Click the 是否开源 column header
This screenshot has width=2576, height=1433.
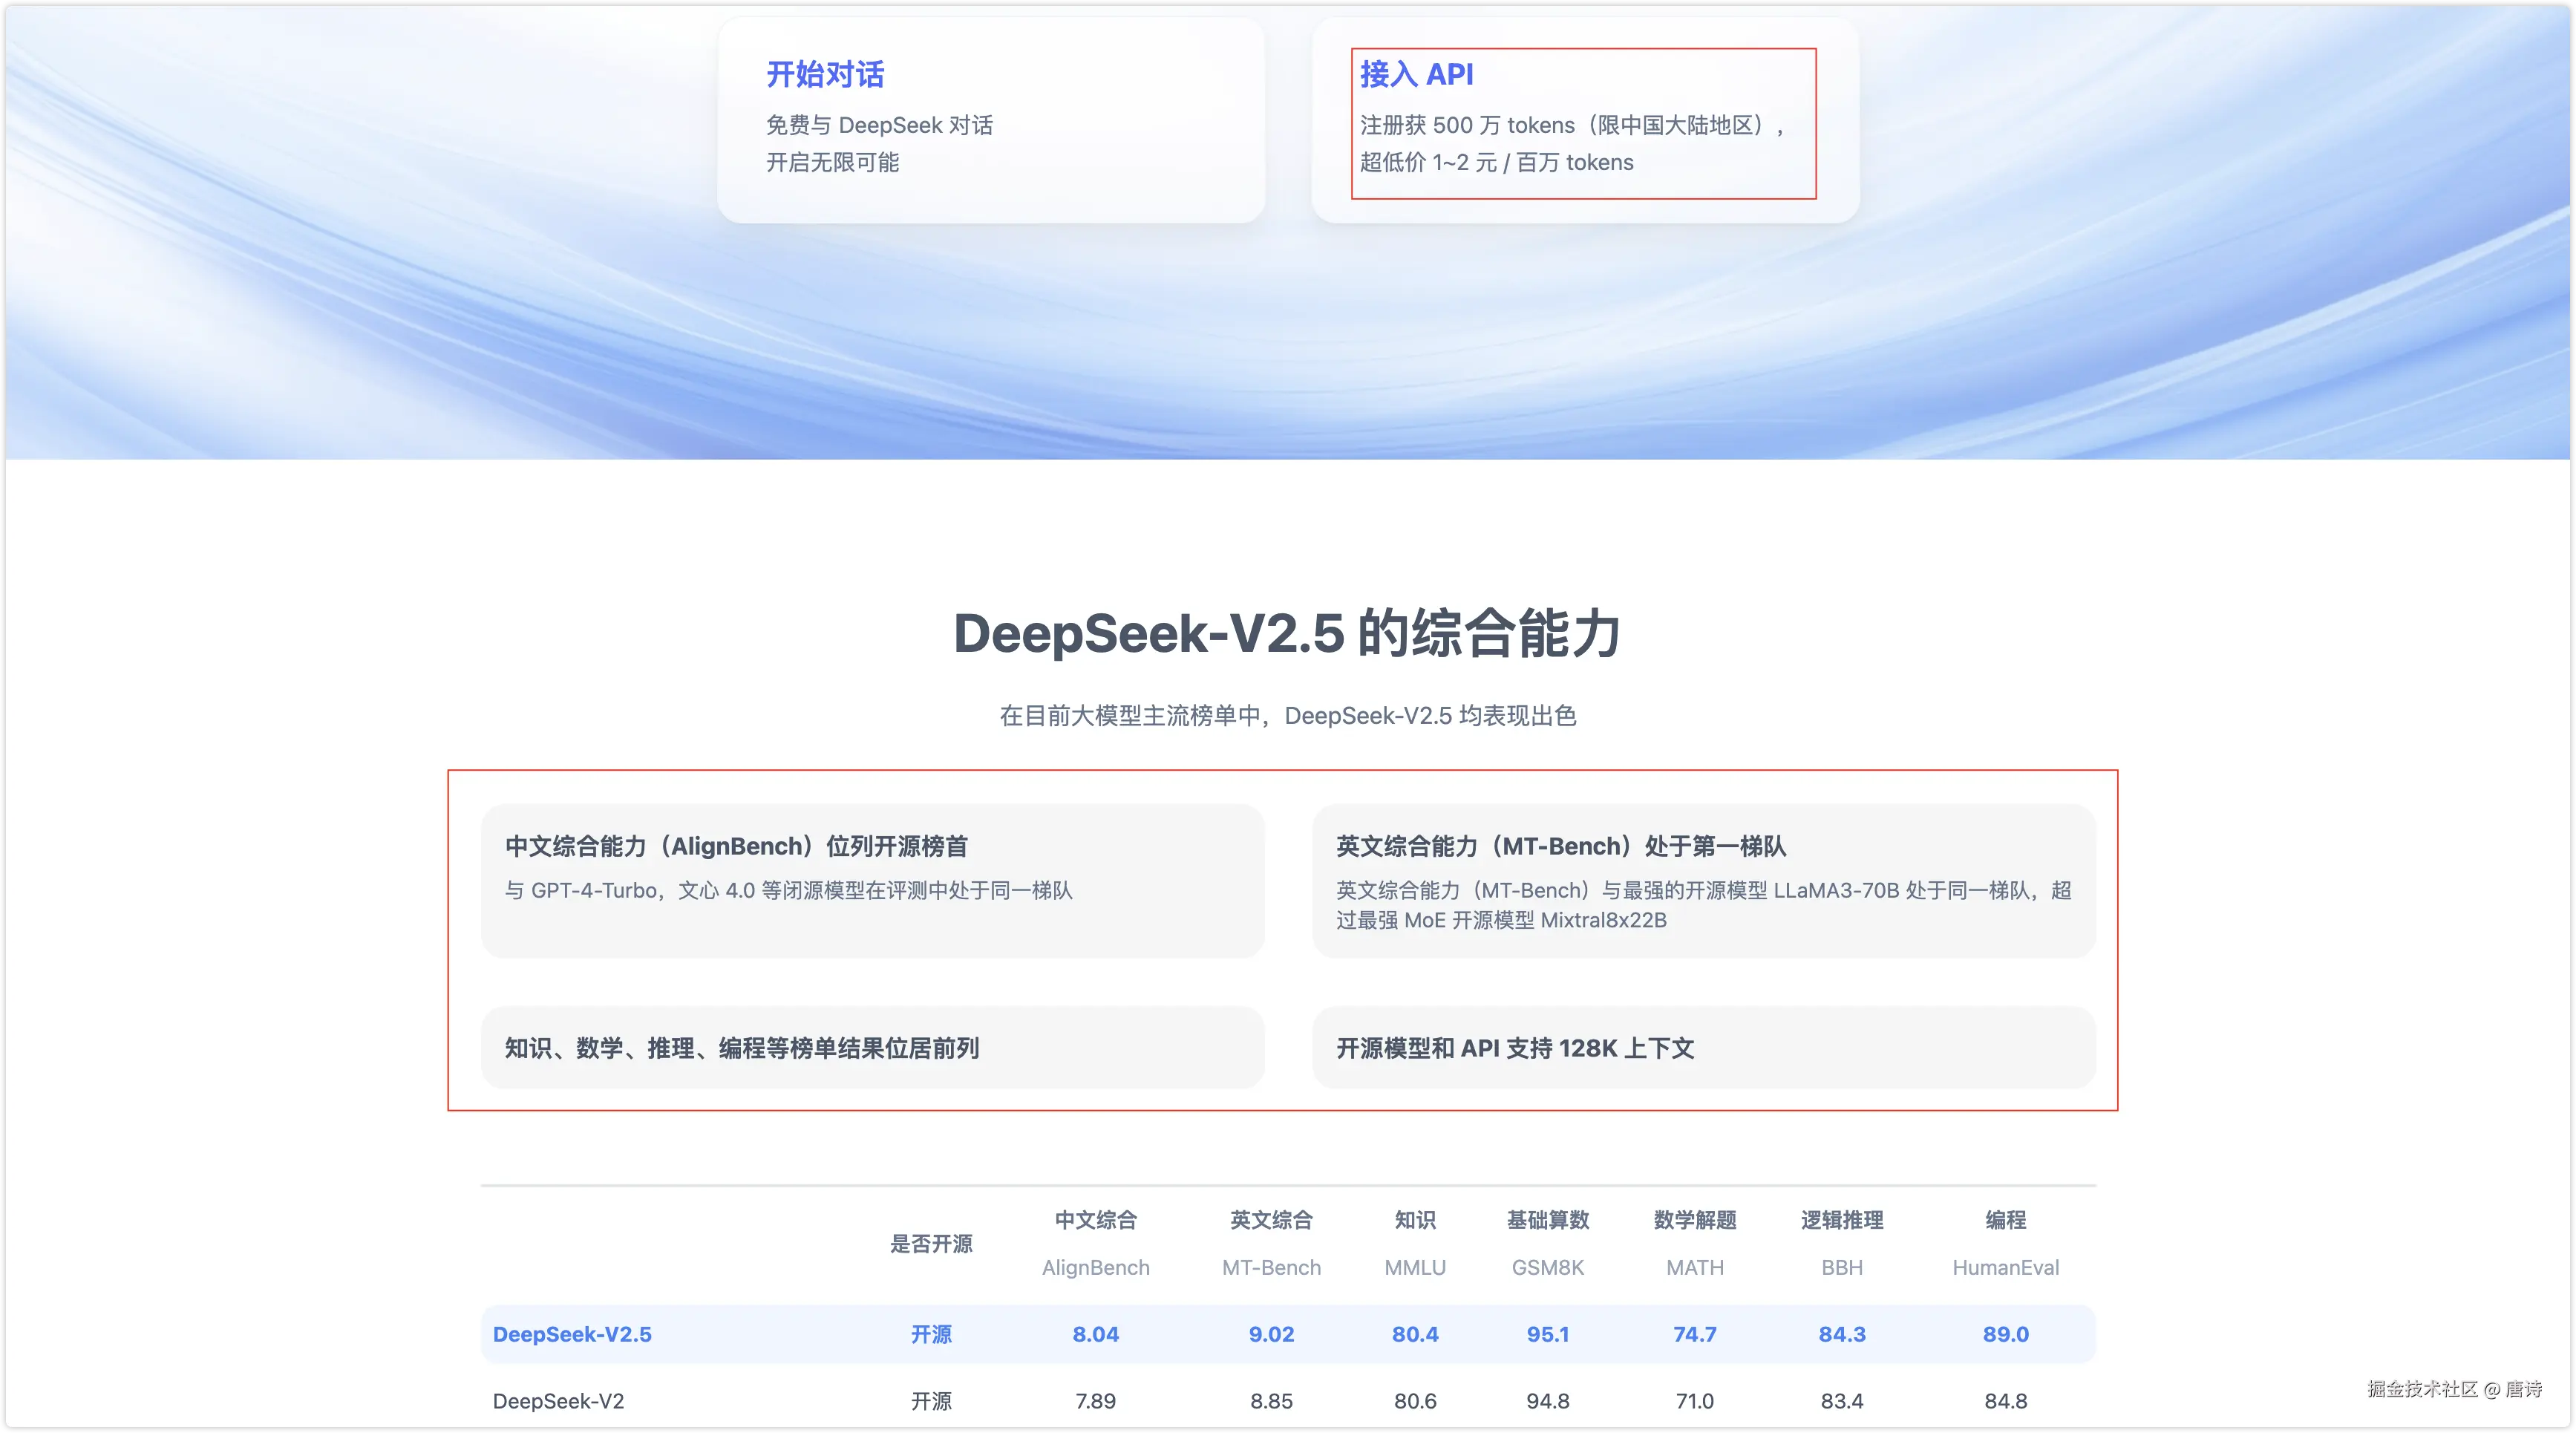point(931,1243)
